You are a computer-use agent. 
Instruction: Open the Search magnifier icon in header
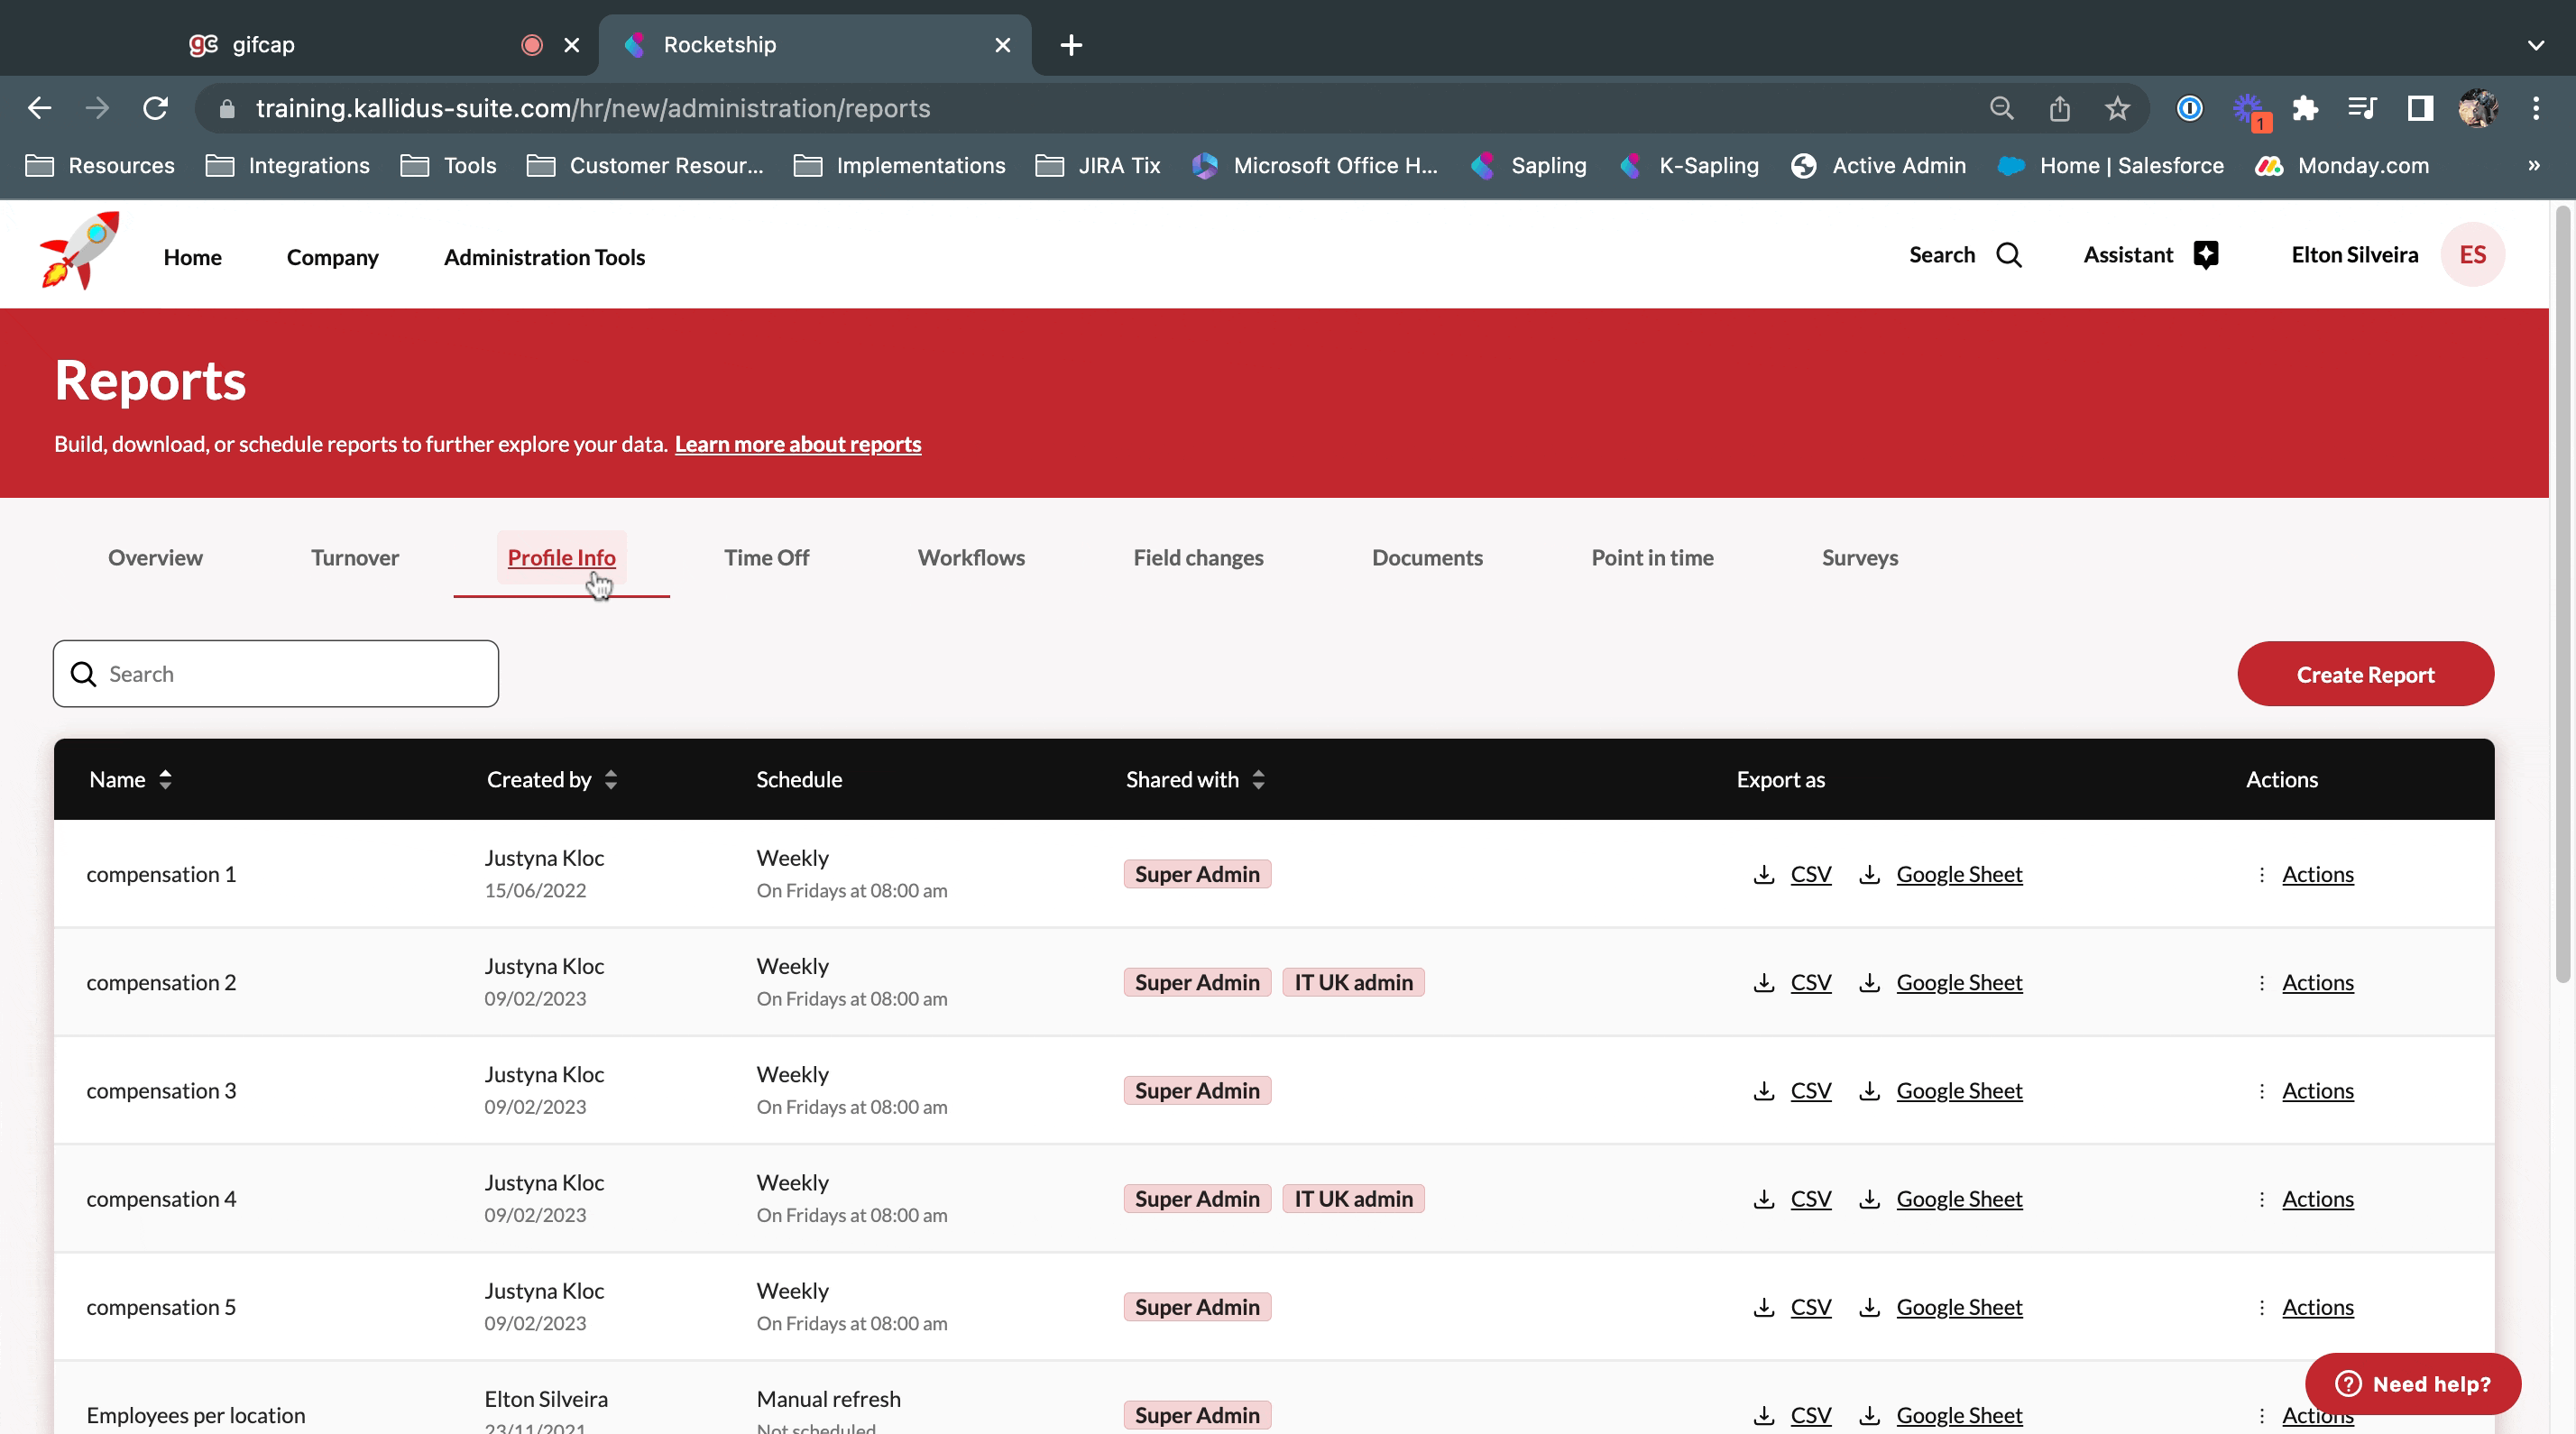pyautogui.click(x=2008, y=255)
